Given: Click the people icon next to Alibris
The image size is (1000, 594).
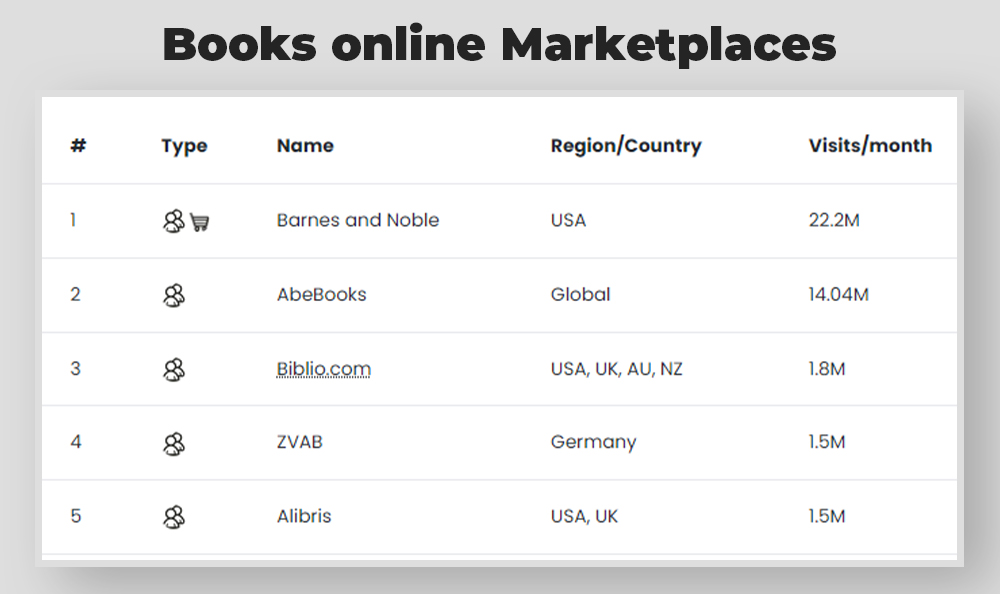Looking at the screenshot, I should pyautogui.click(x=173, y=517).
